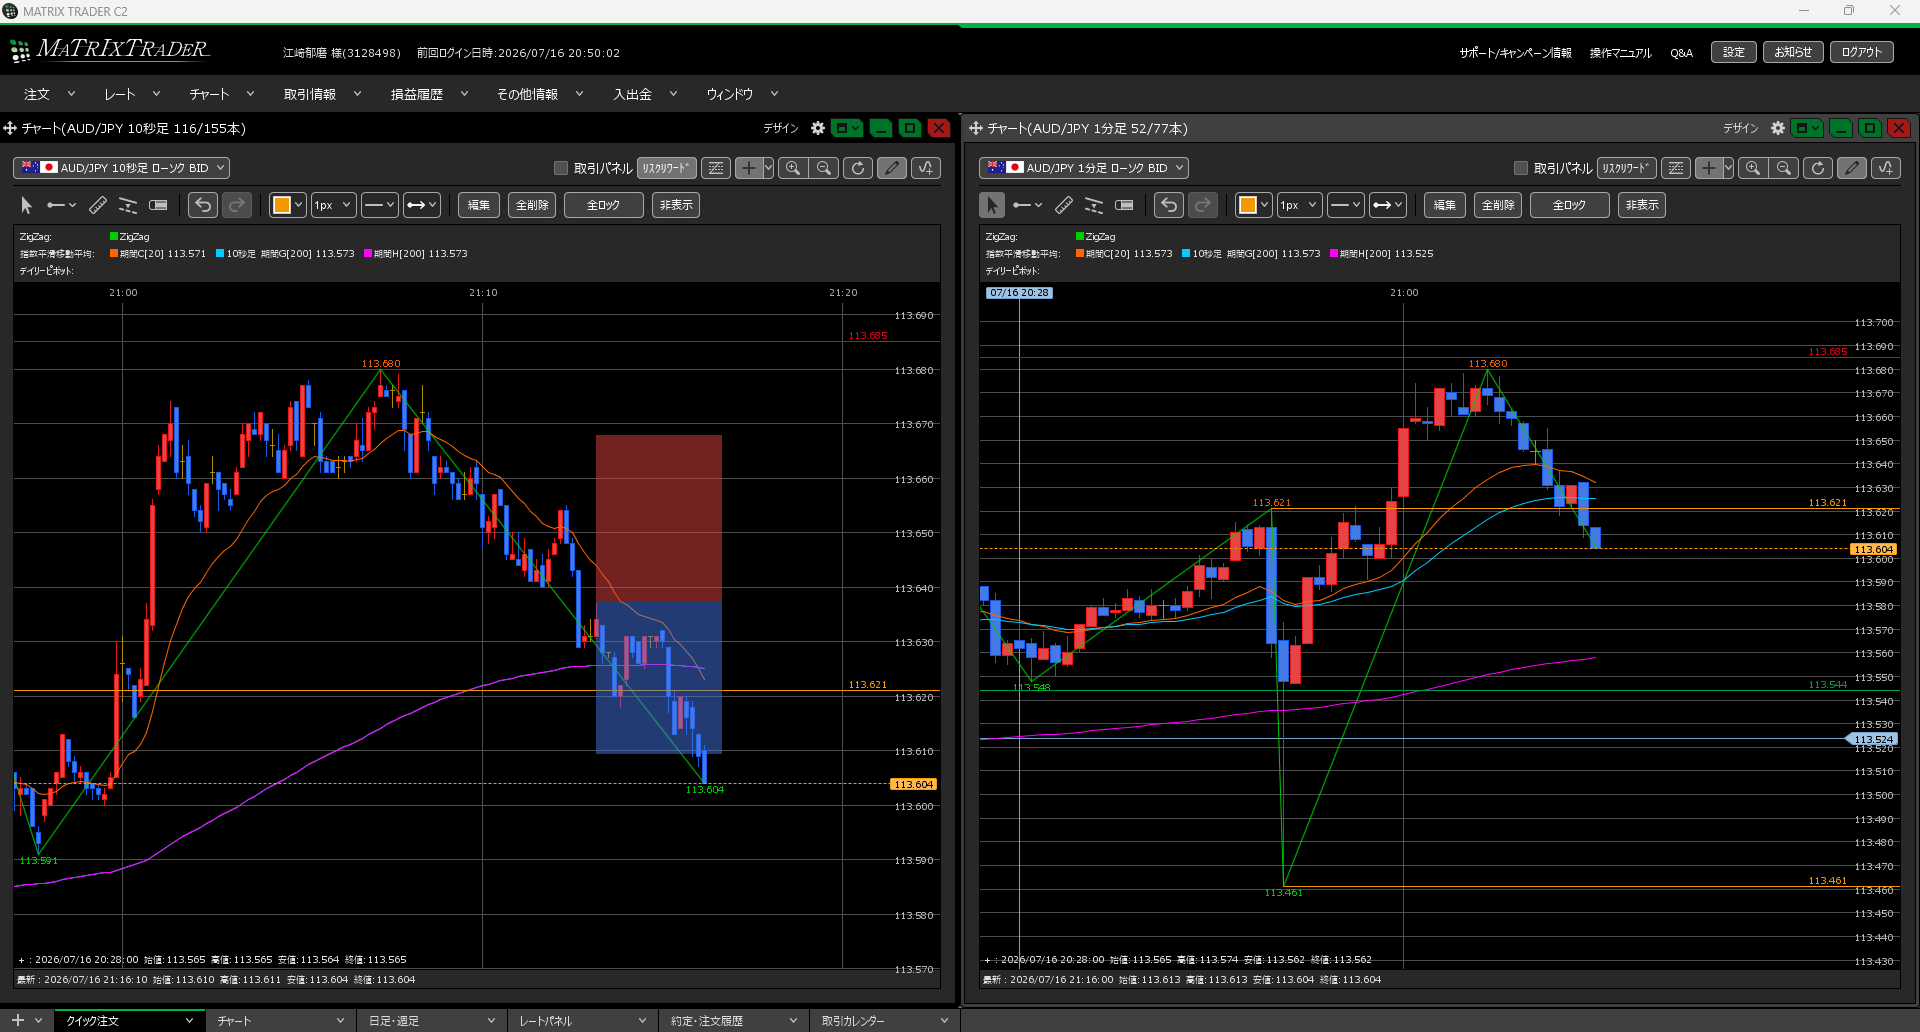Zoom out on the 1分足 chart
This screenshot has width=1920, height=1032.
[1784, 168]
